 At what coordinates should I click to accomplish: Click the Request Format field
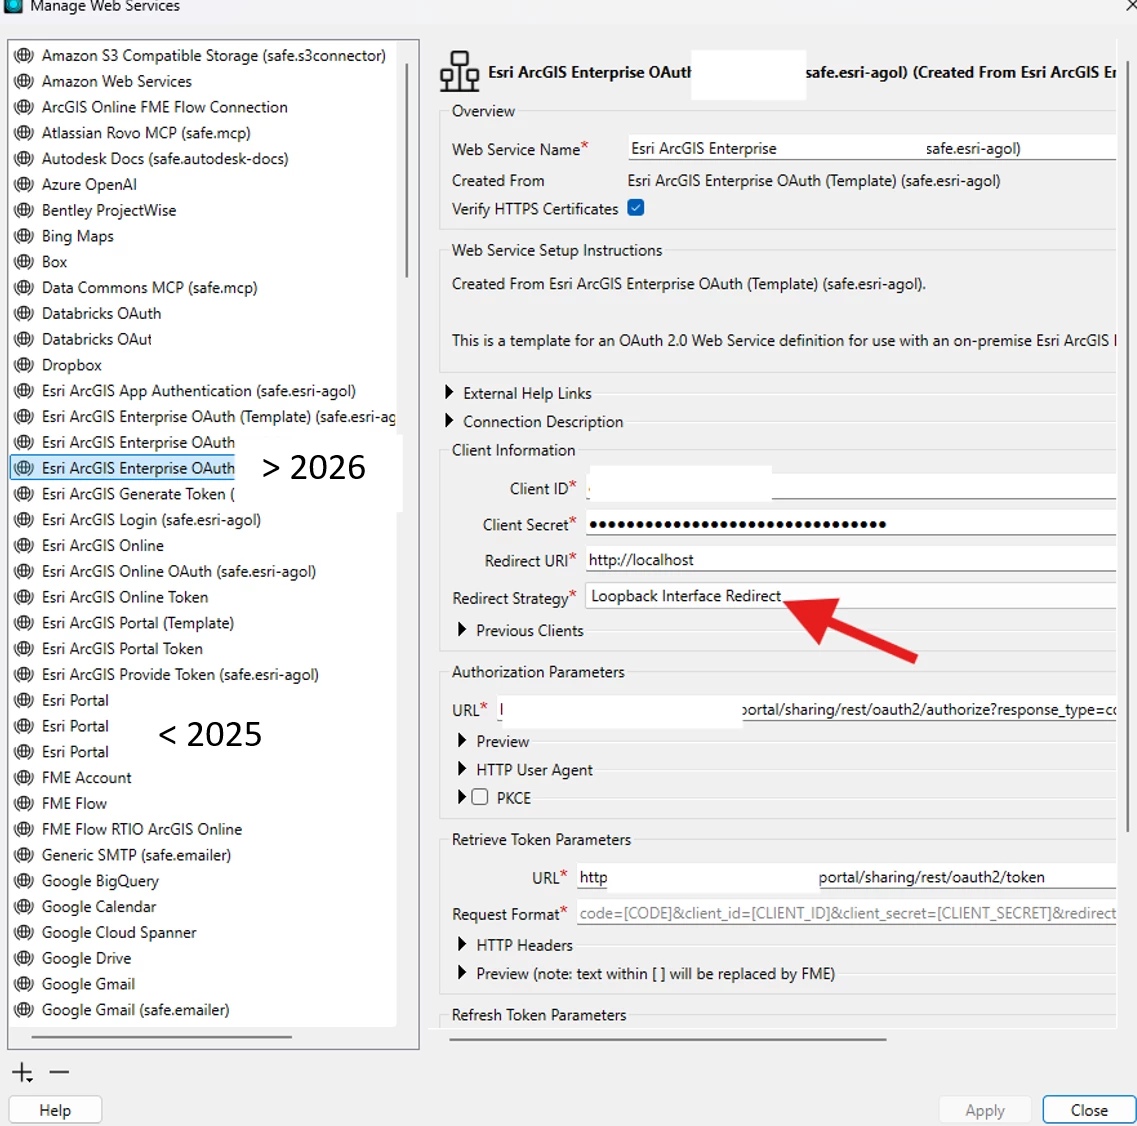pos(845,913)
